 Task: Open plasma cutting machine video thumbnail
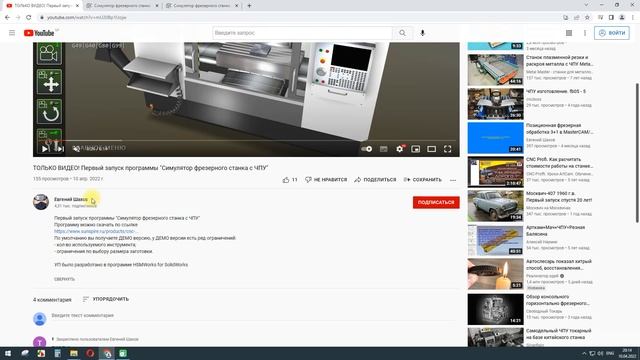pyautogui.click(x=496, y=70)
